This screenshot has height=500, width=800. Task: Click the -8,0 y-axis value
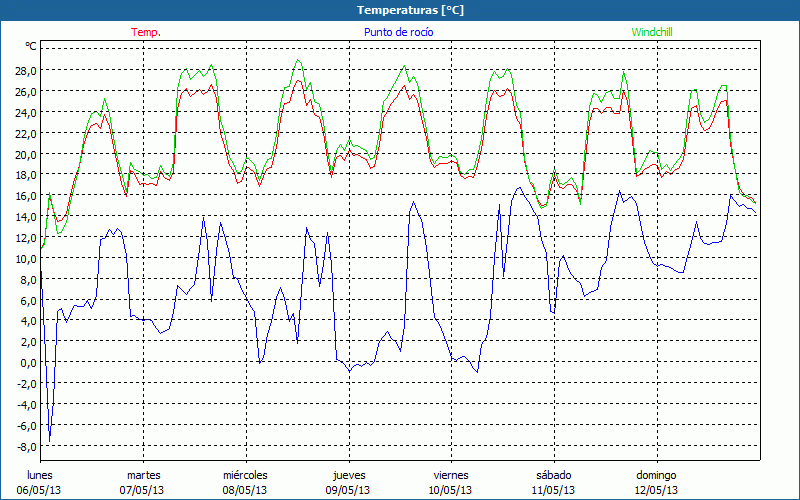(25, 446)
